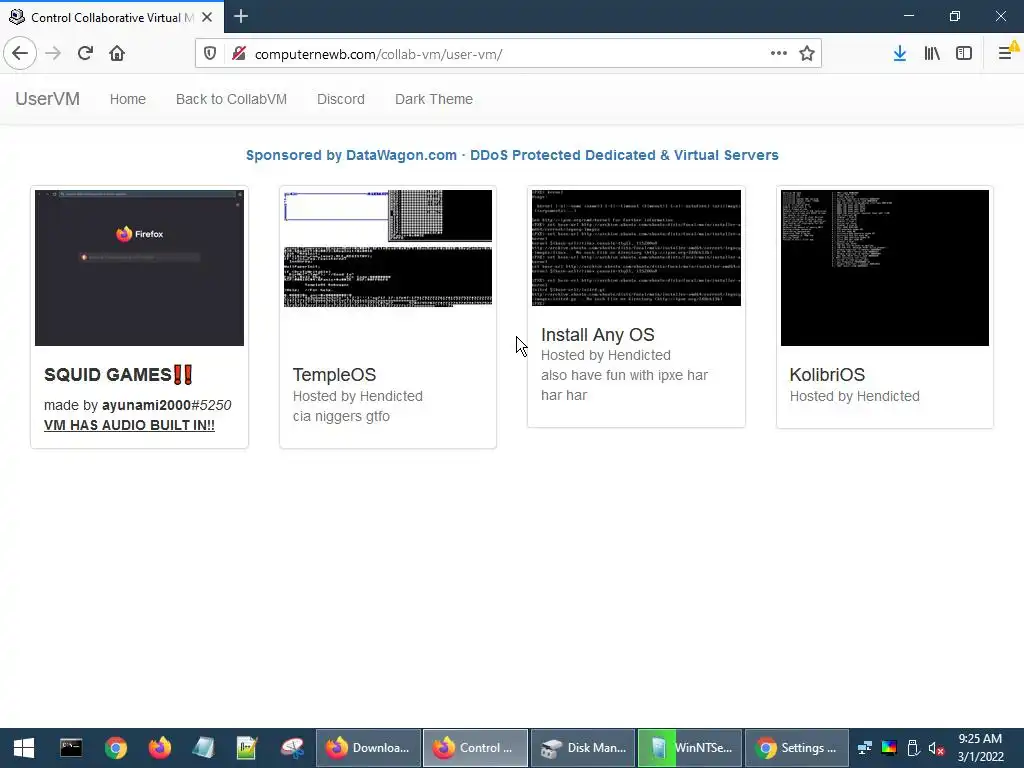Go back with the browser back arrow

tap(20, 54)
